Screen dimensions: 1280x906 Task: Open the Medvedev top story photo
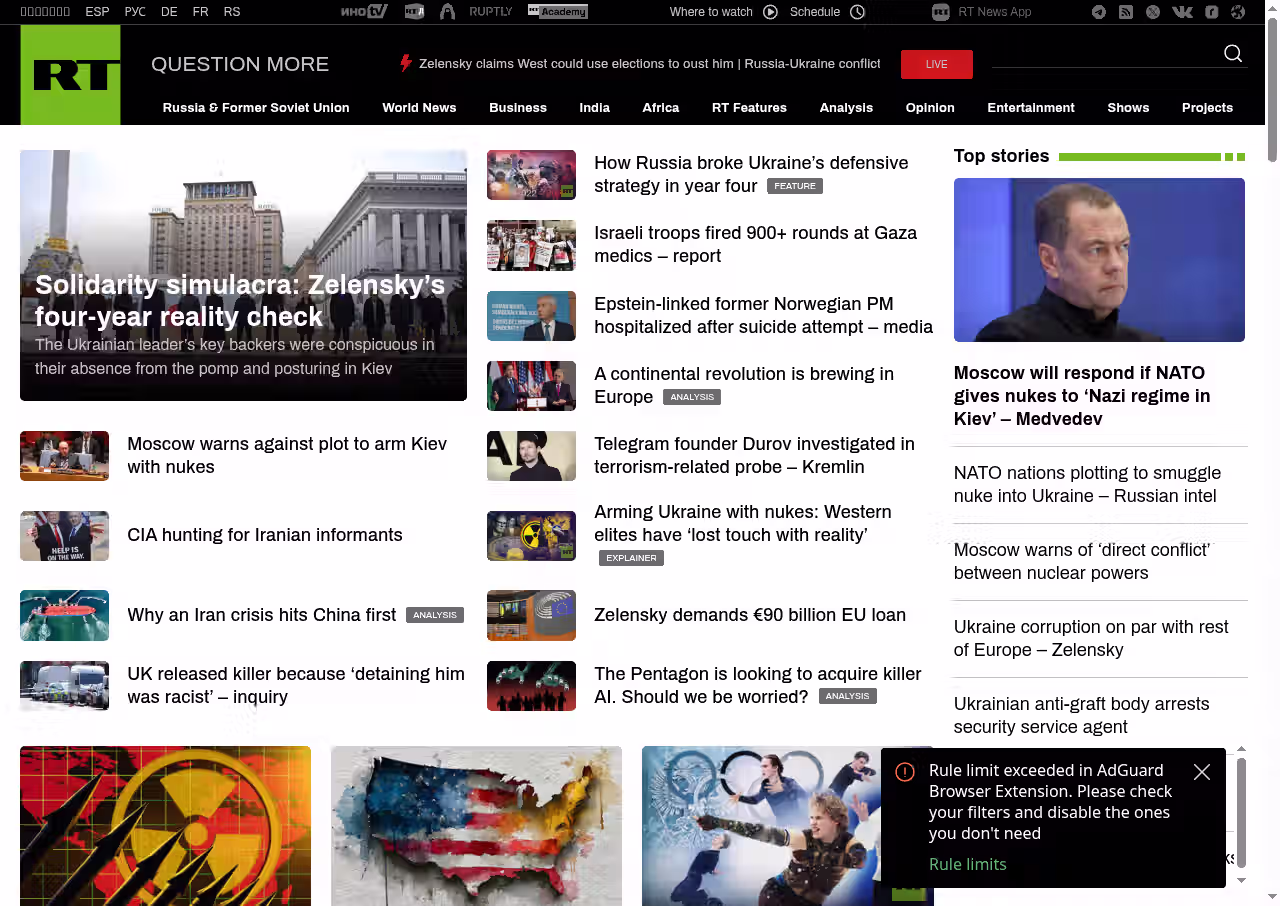[x=1099, y=260]
